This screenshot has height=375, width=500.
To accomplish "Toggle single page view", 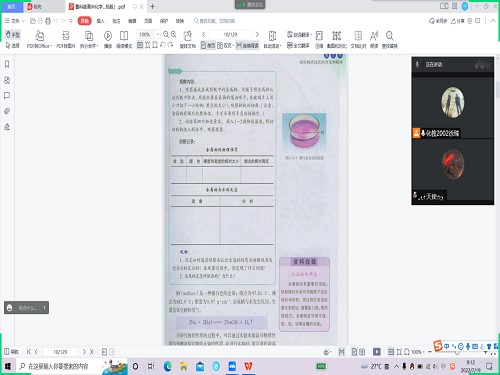I will (x=208, y=45).
